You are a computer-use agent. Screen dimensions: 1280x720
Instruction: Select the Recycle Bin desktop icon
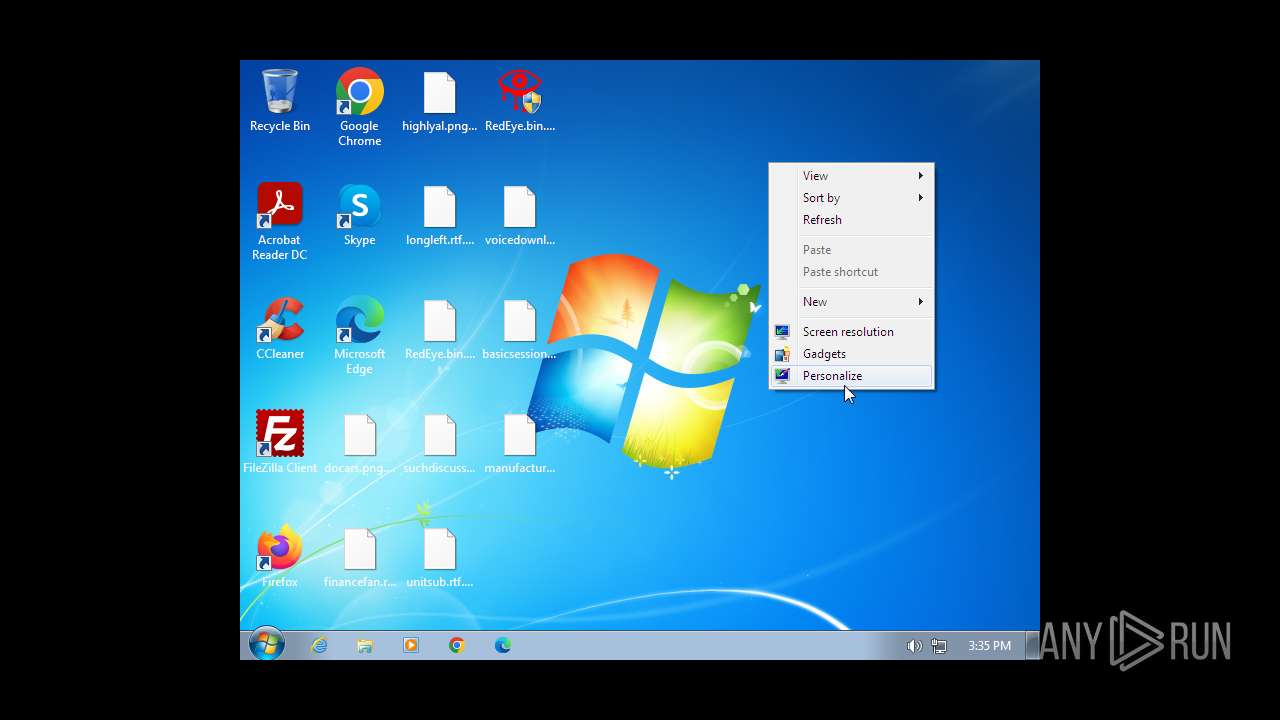280,100
